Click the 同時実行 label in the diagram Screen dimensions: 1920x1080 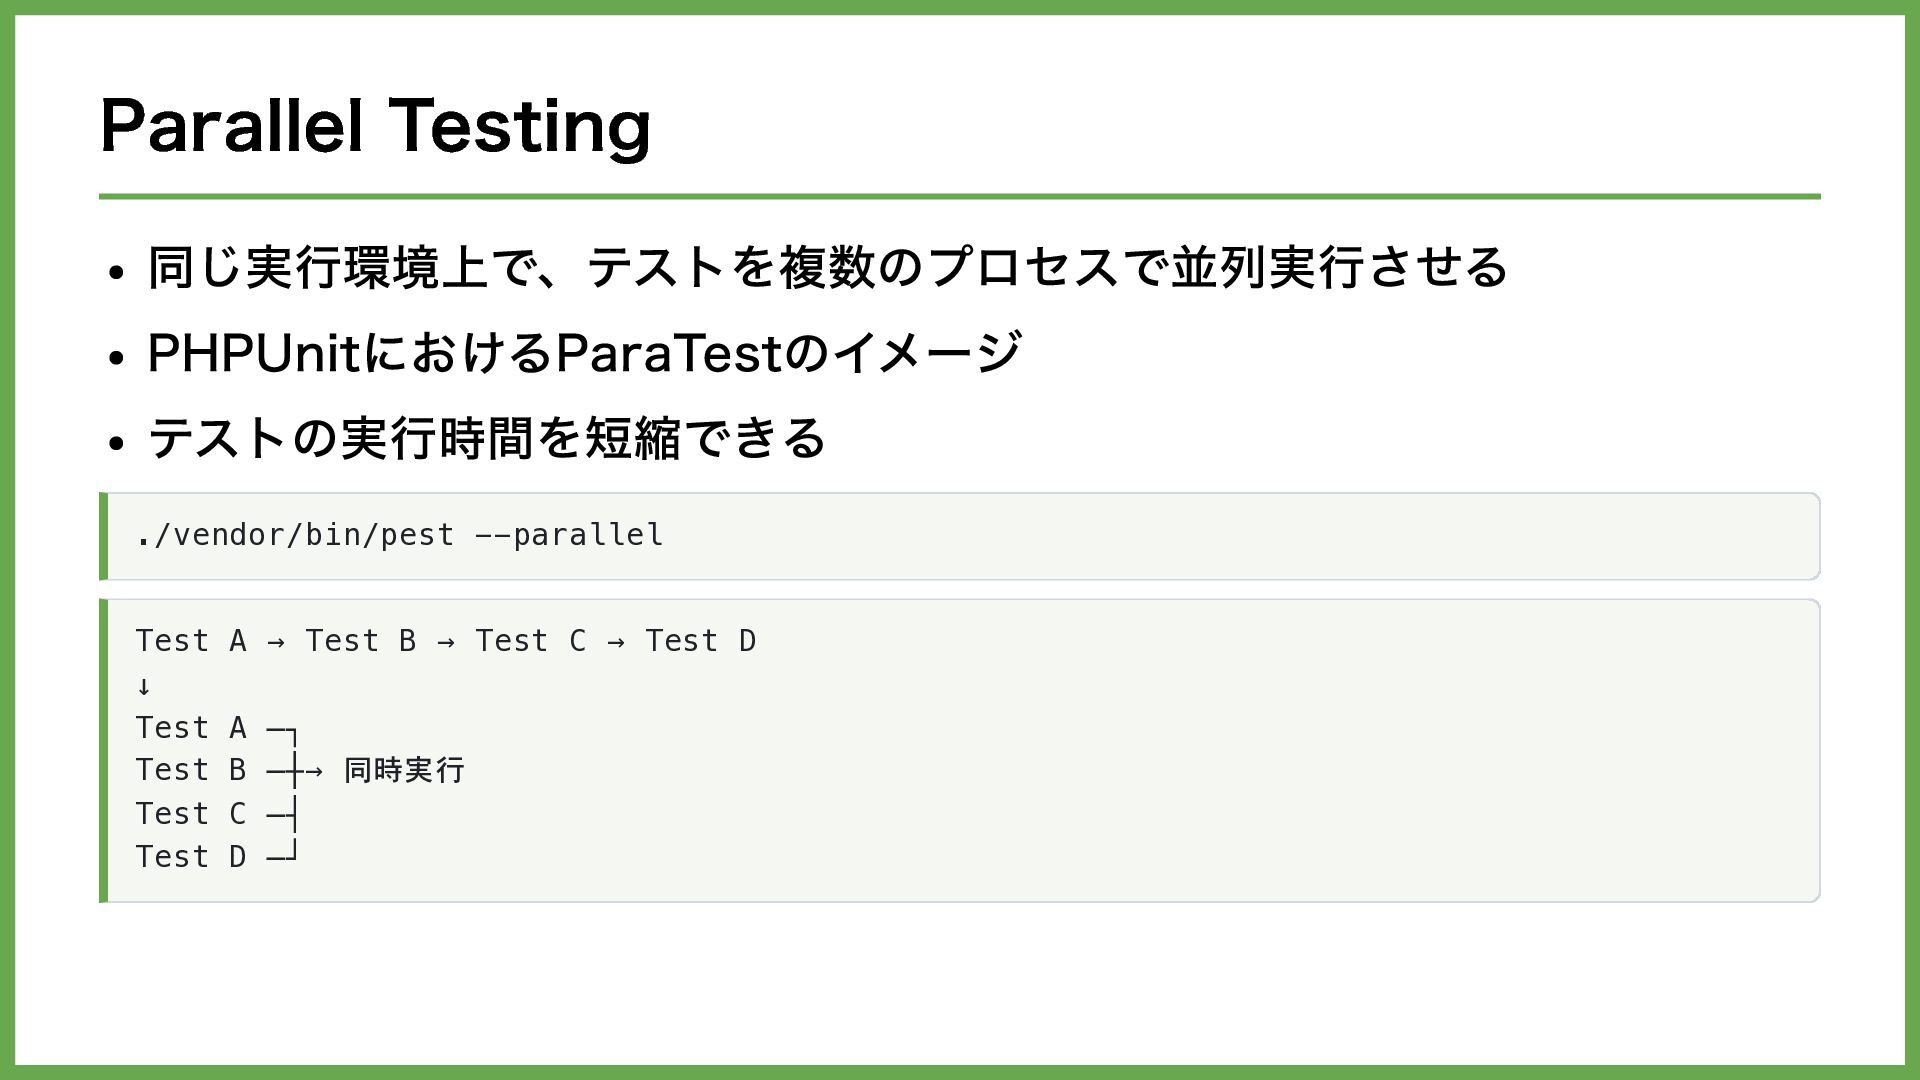click(404, 770)
